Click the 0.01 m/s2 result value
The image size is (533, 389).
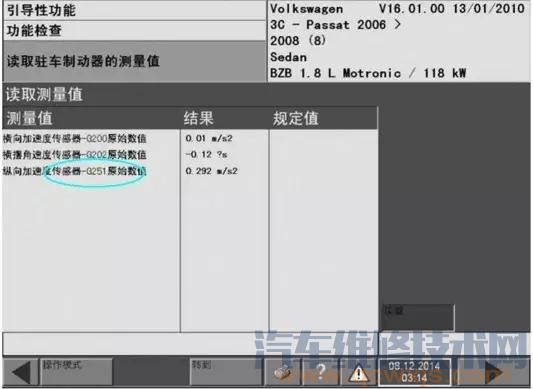209,138
